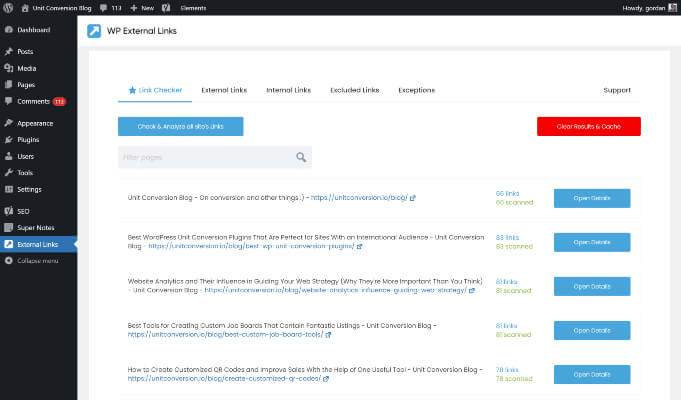Image resolution: width=681 pixels, height=400 pixels.
Task: Click the search magnifier icon in filter box
Action: click(x=301, y=157)
